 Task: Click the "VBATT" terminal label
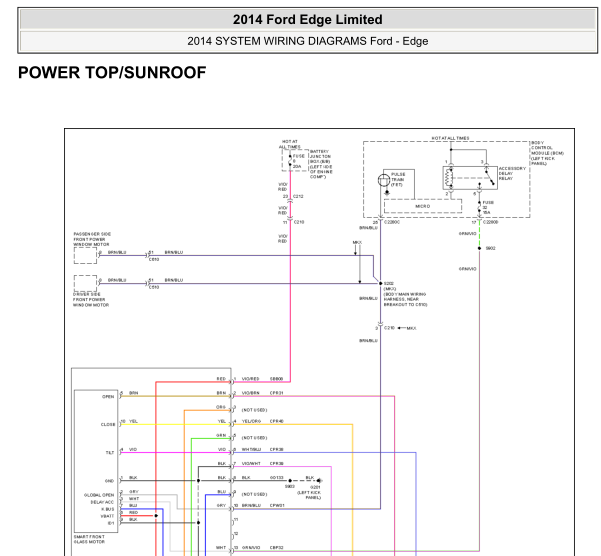107,516
